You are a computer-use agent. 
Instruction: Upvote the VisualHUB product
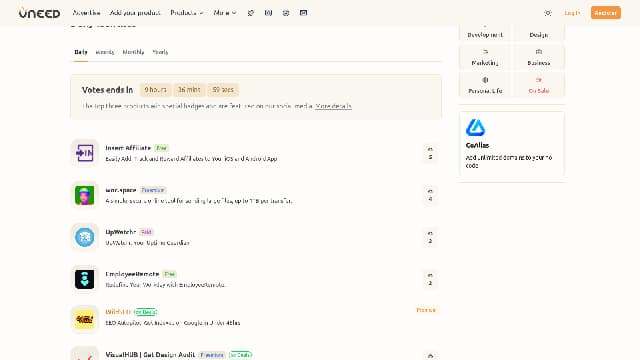pos(430,356)
